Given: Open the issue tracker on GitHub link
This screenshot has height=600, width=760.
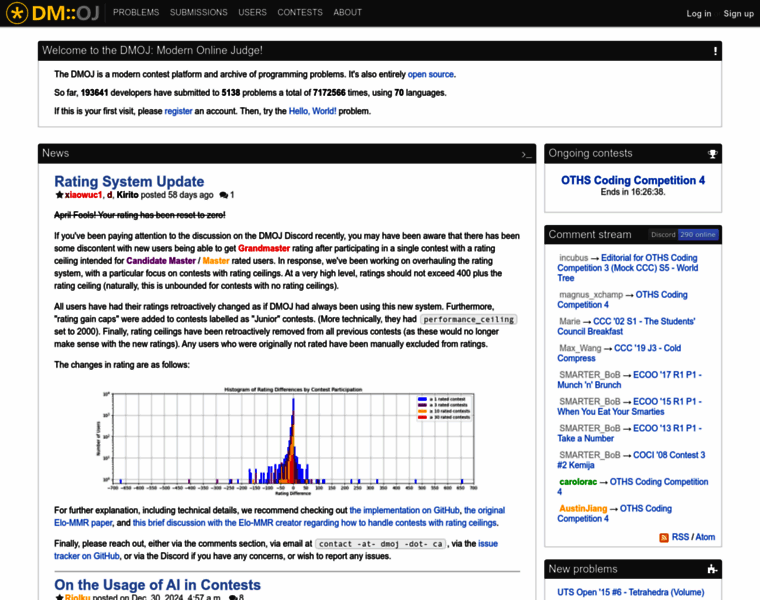Looking at the screenshot, I should coord(276,550).
